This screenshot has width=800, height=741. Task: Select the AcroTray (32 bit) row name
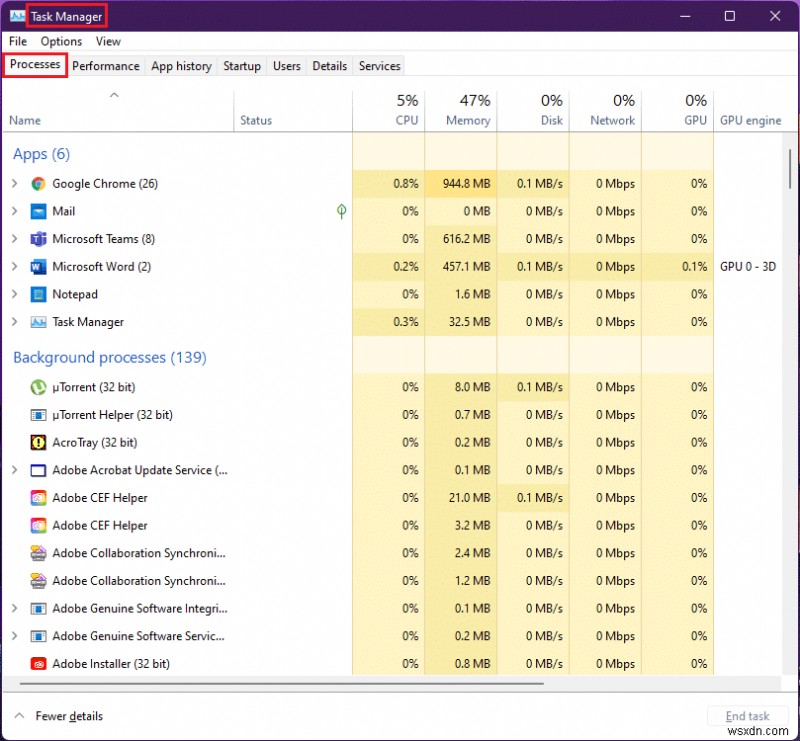94,442
